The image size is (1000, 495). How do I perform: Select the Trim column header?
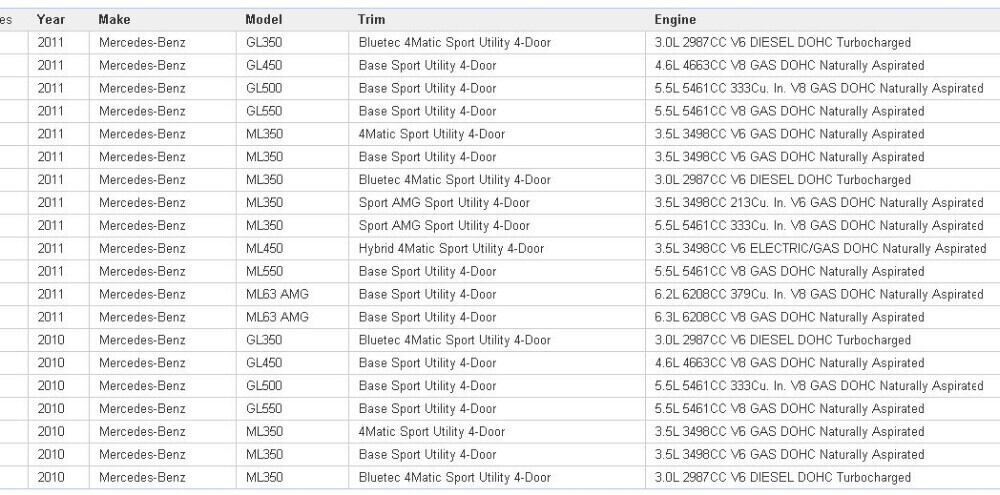[x=371, y=19]
